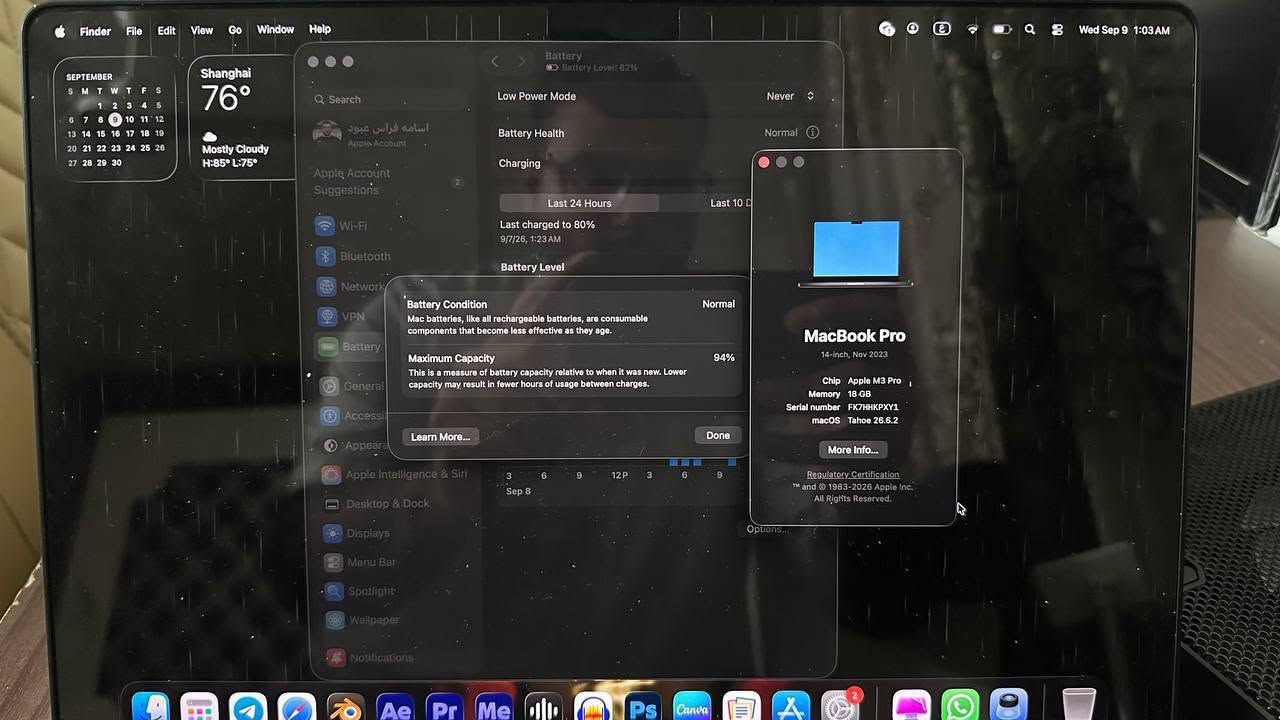
Task: Open the File menu
Action: [x=134, y=31]
